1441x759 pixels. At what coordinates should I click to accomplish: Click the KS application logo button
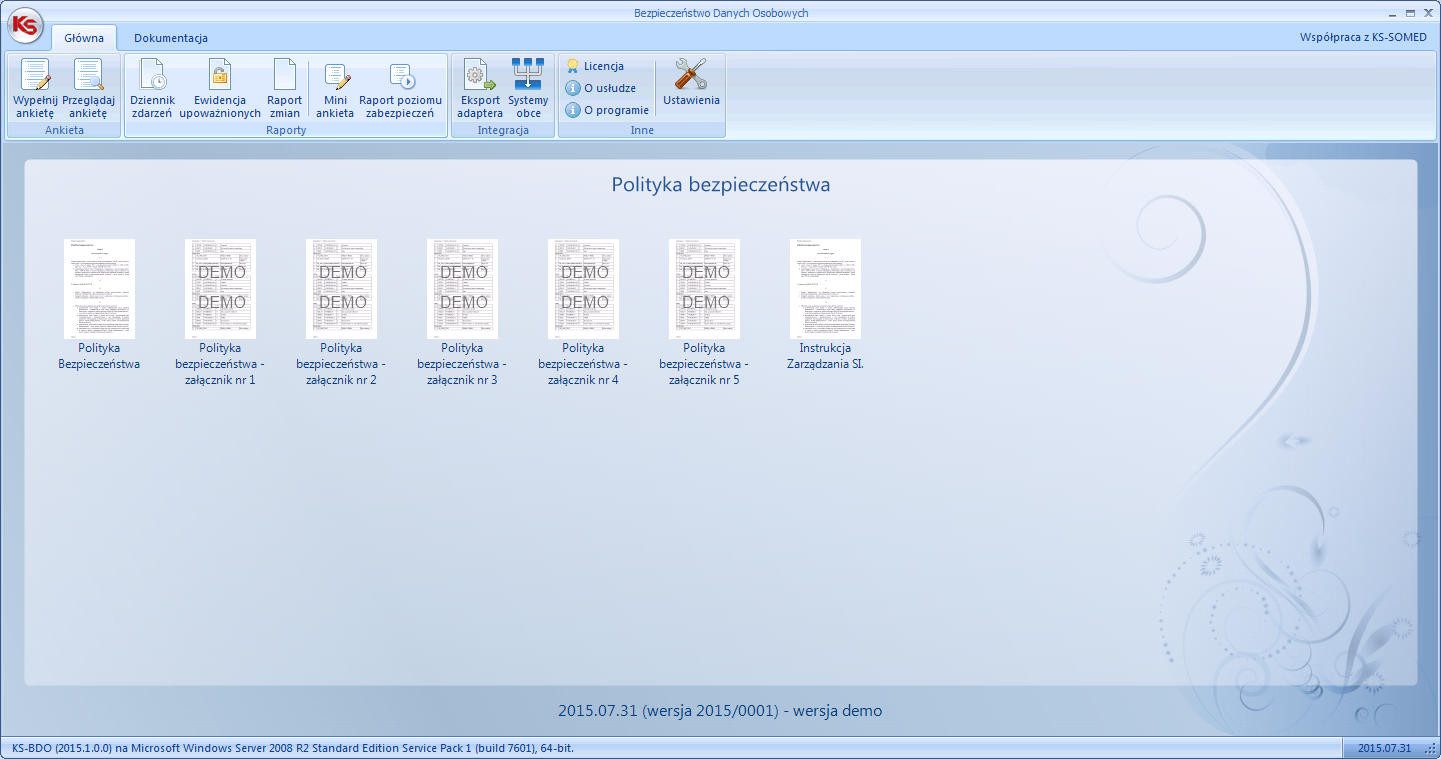point(25,25)
